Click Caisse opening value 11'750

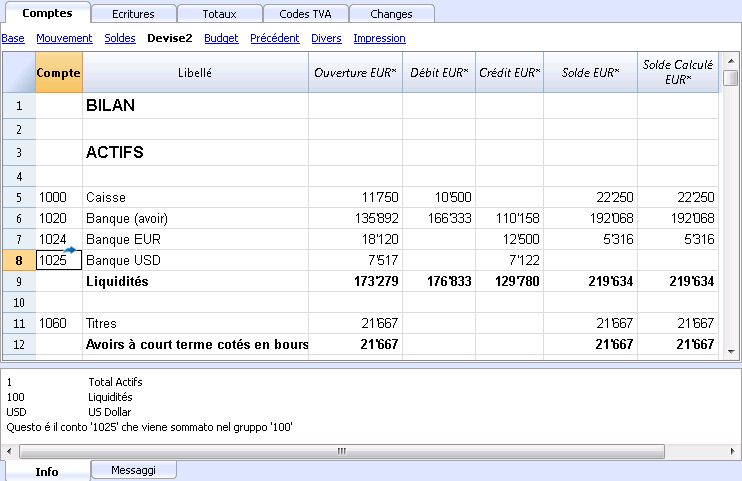pos(355,197)
